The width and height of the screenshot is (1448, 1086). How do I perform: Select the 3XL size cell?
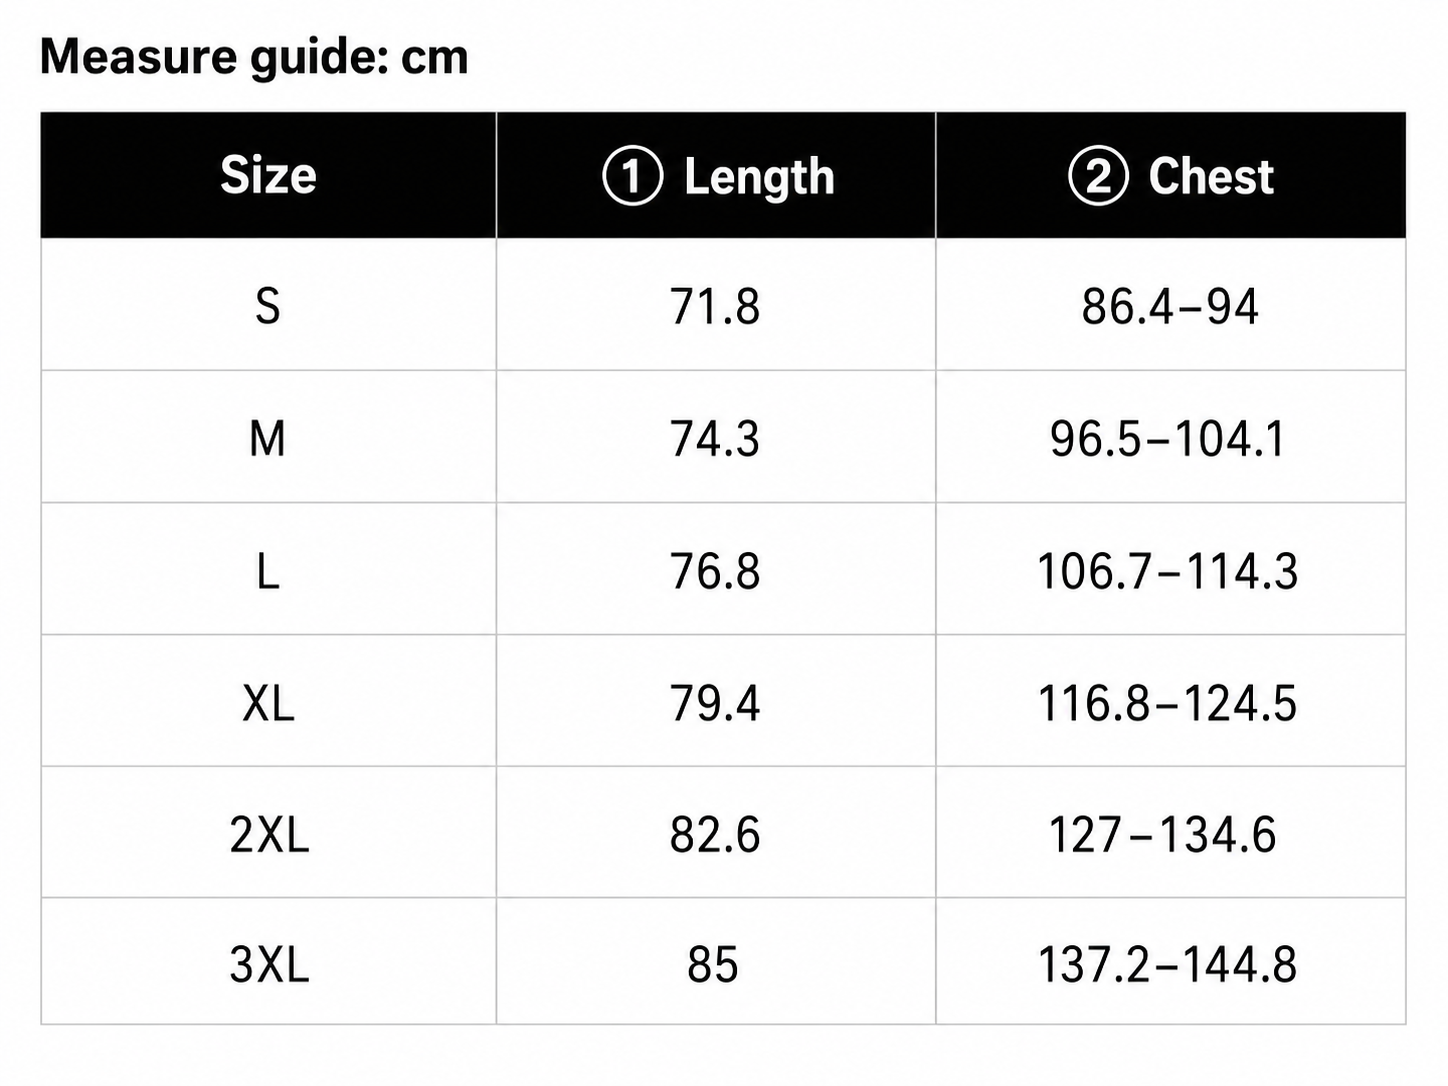pos(268,964)
